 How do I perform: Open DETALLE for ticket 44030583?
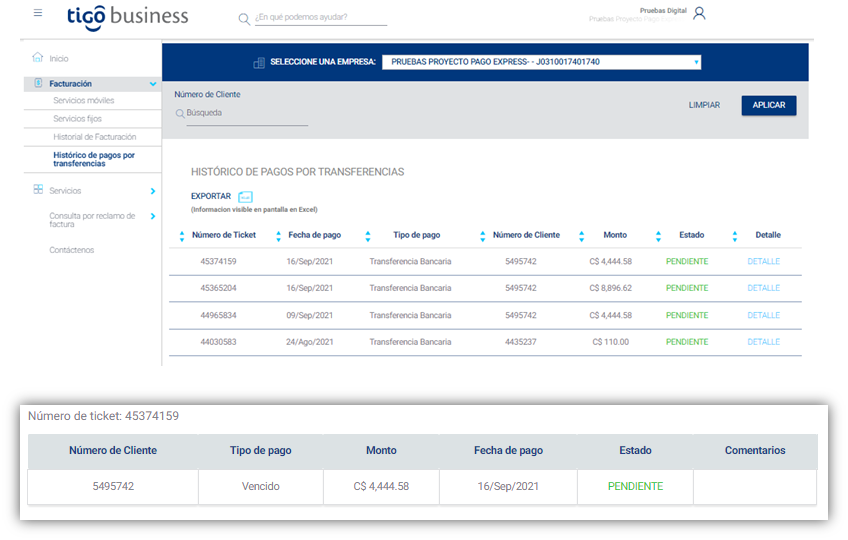[x=764, y=342]
